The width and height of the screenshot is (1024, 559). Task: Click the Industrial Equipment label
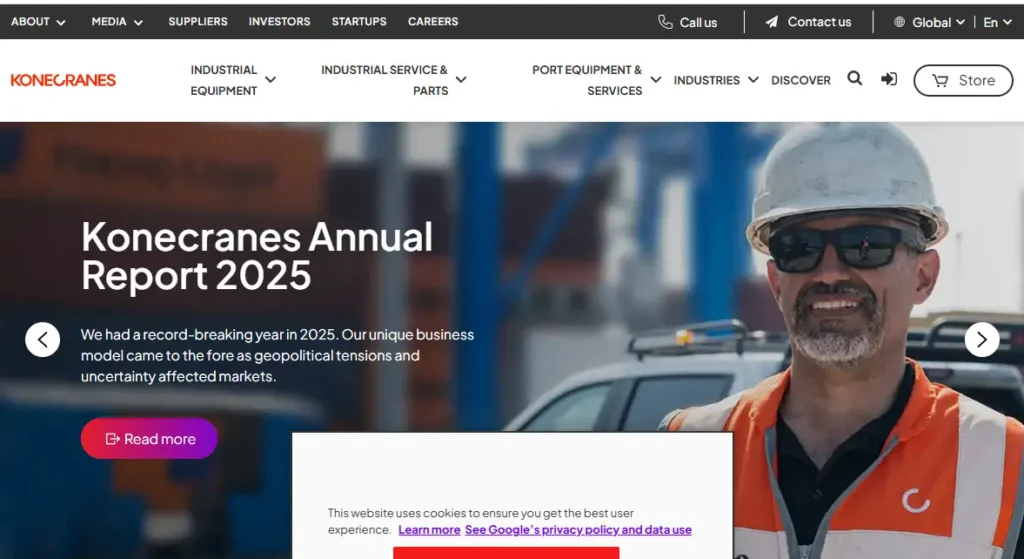(x=224, y=80)
